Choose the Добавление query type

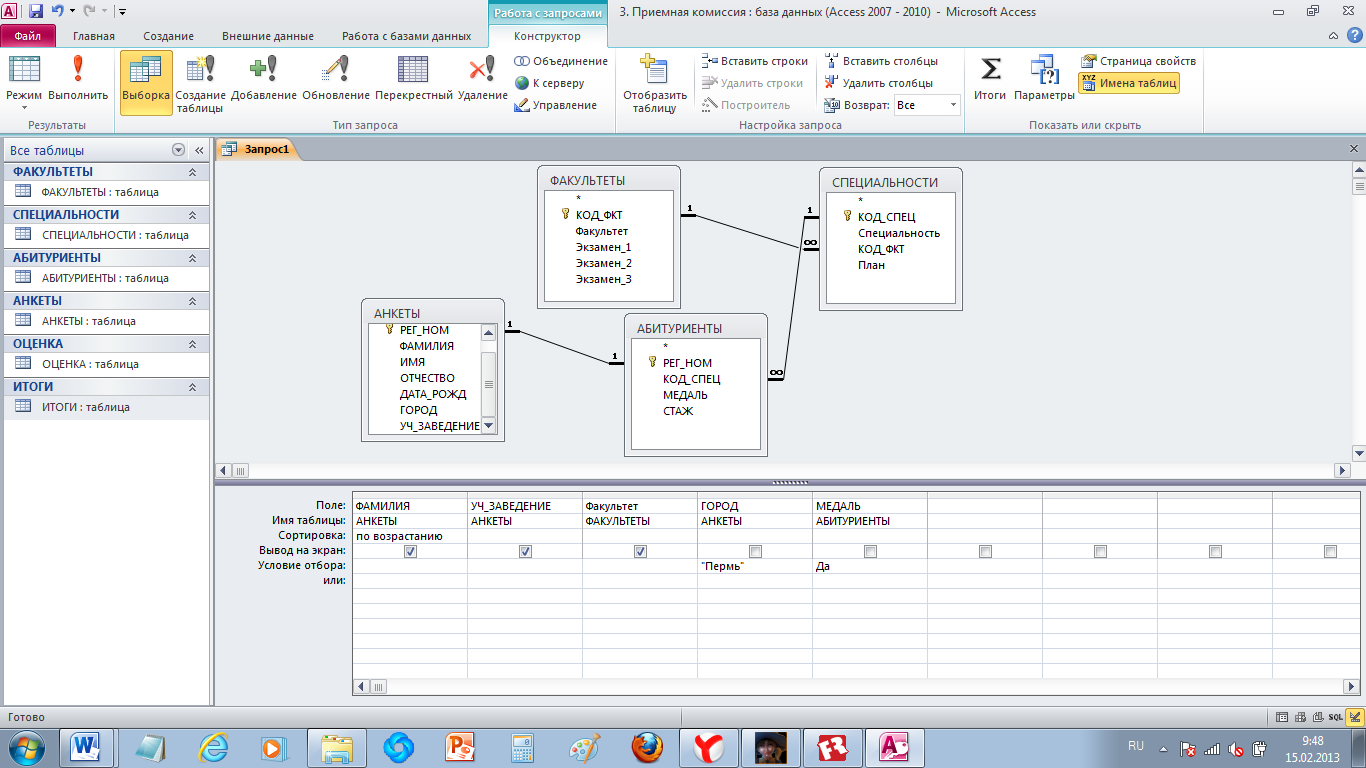point(264,79)
